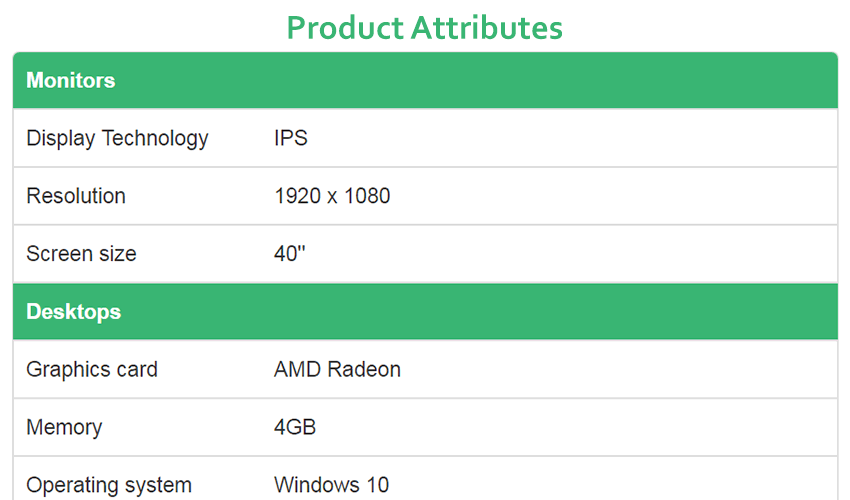This screenshot has height=500, width=850.
Task: Click the empty green area of the Desktops header
Action: coord(480,312)
